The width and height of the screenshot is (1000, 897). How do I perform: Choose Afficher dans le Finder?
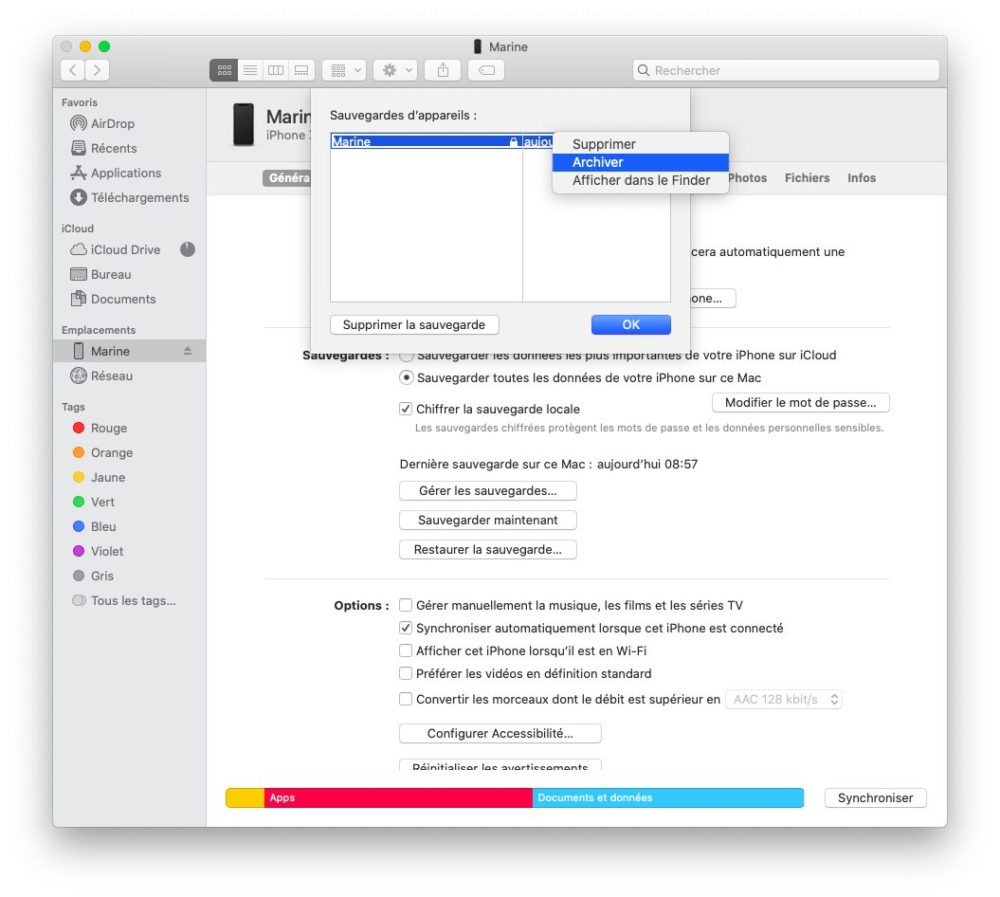(x=640, y=181)
